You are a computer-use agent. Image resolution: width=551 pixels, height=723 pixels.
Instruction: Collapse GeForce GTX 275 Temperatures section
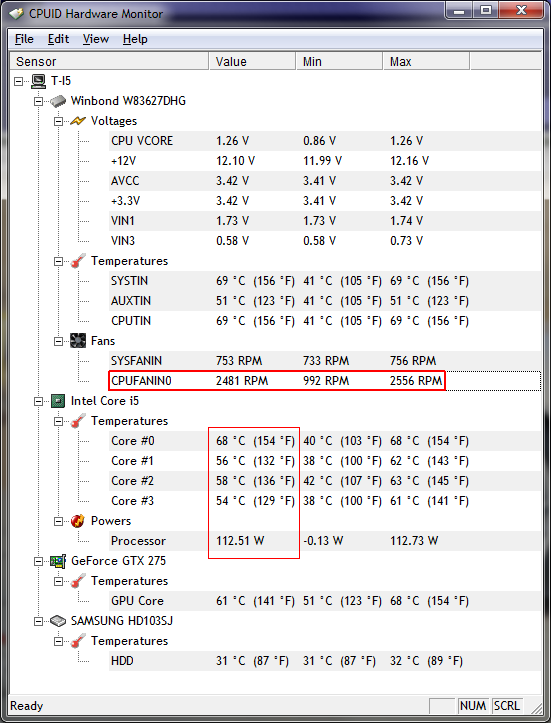coord(58,581)
